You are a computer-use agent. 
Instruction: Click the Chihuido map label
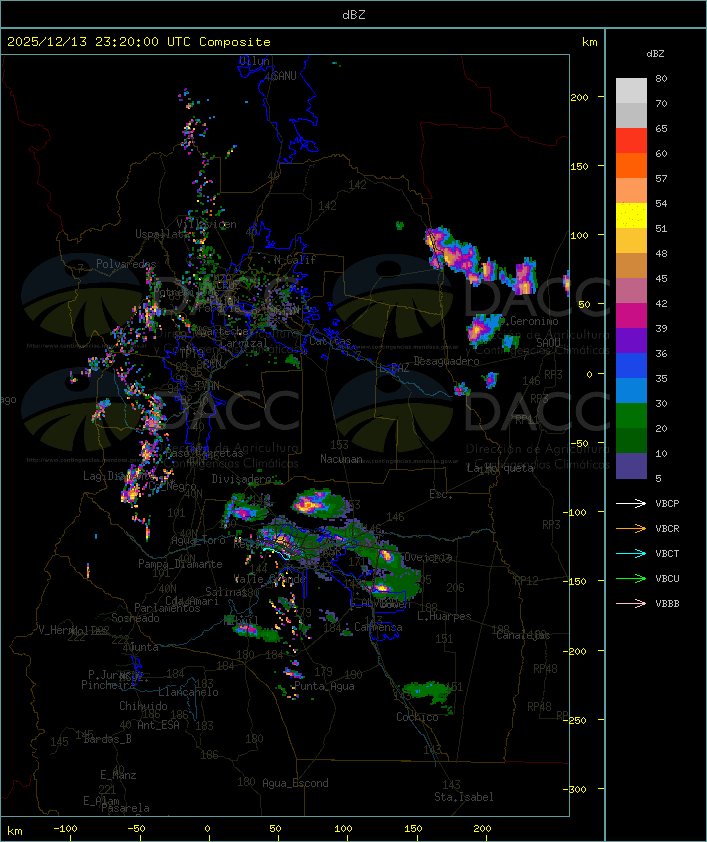point(143,706)
